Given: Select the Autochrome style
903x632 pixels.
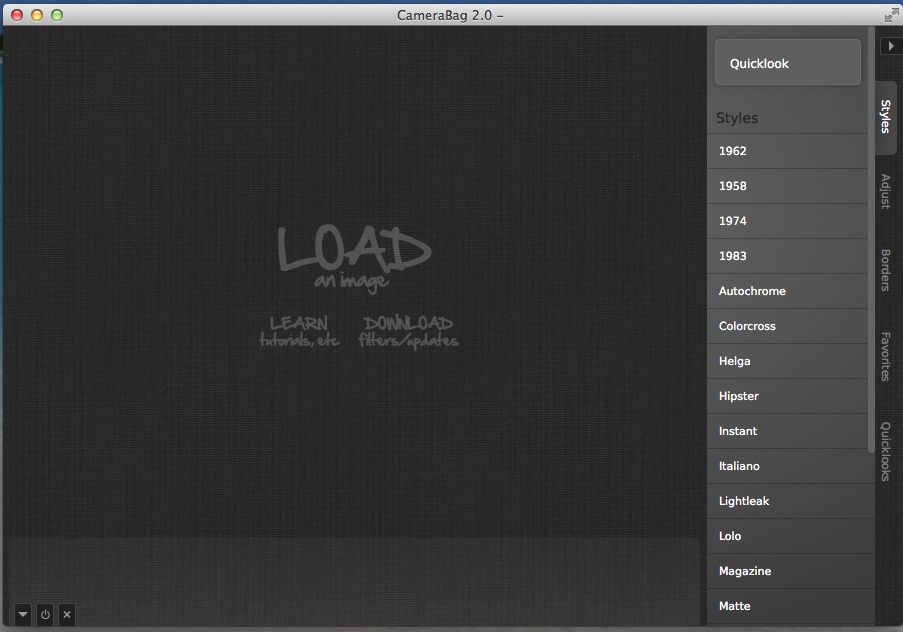Looking at the screenshot, I should pos(787,292).
